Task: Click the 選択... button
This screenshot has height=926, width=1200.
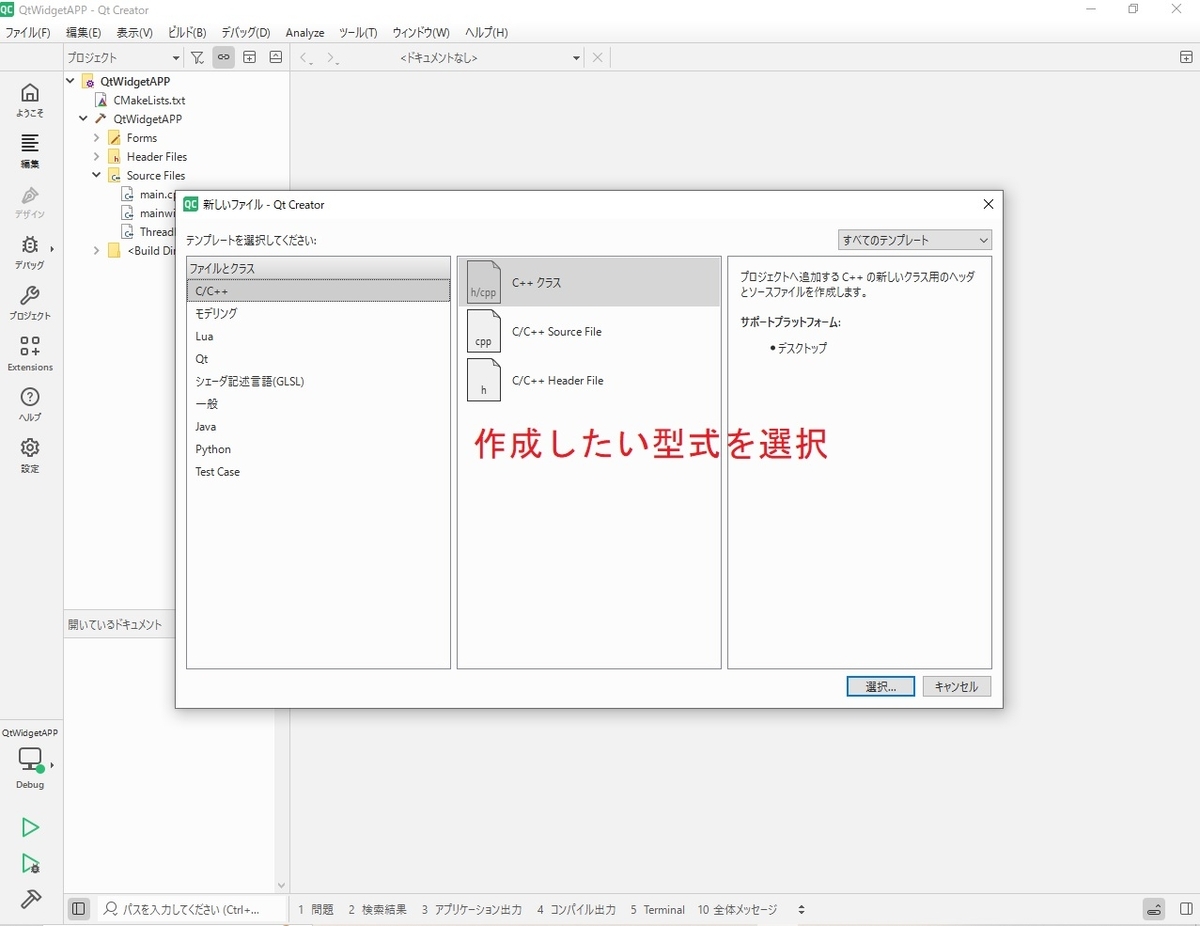Action: 881,687
